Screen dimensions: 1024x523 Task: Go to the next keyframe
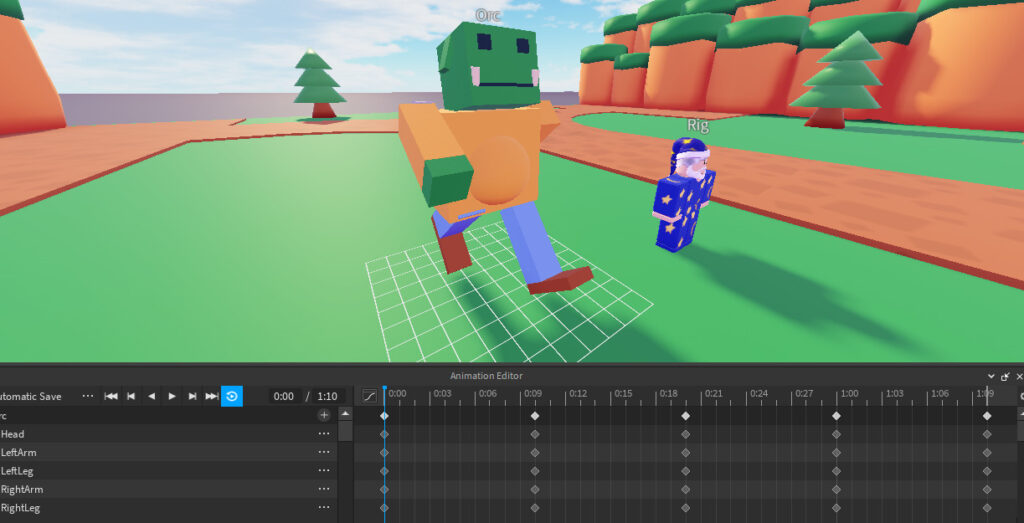pos(192,396)
